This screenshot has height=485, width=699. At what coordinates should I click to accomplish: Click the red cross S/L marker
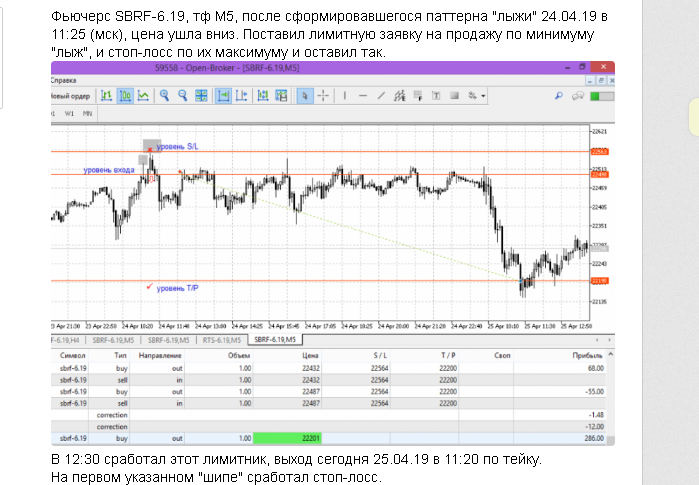[x=150, y=150]
